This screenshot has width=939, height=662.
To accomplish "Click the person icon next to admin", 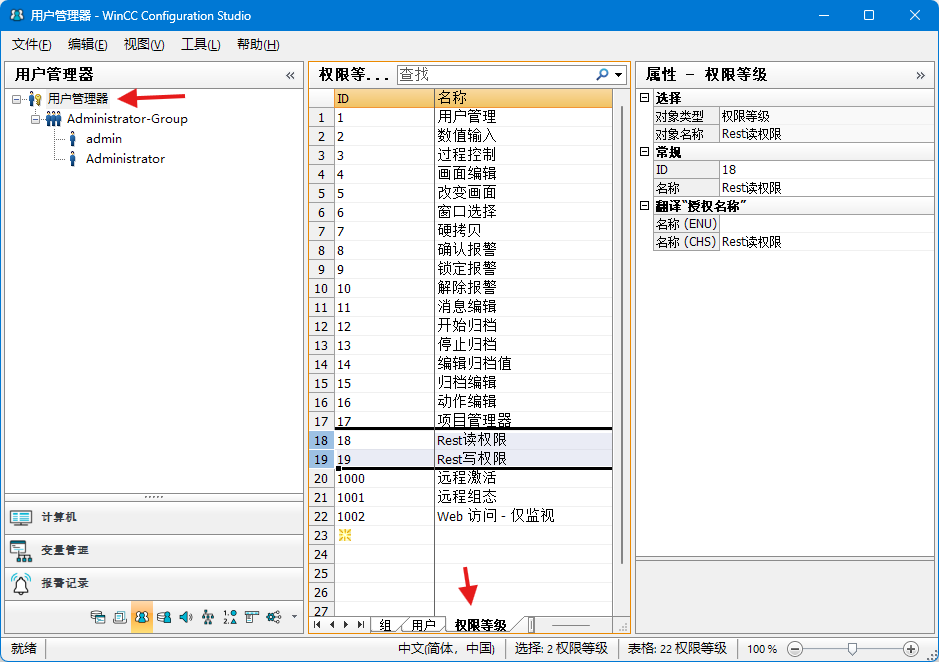I will coord(72,139).
